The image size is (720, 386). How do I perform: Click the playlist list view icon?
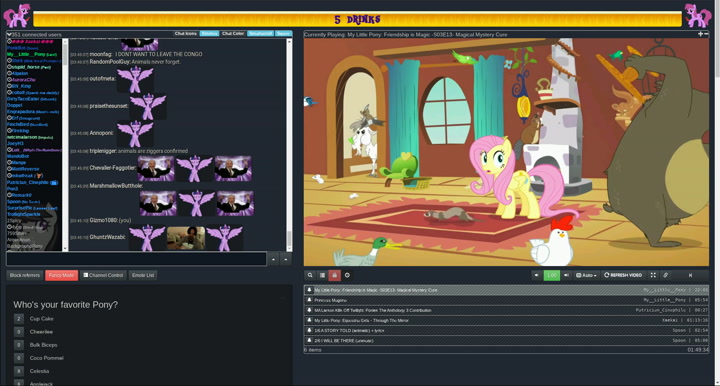coord(322,275)
